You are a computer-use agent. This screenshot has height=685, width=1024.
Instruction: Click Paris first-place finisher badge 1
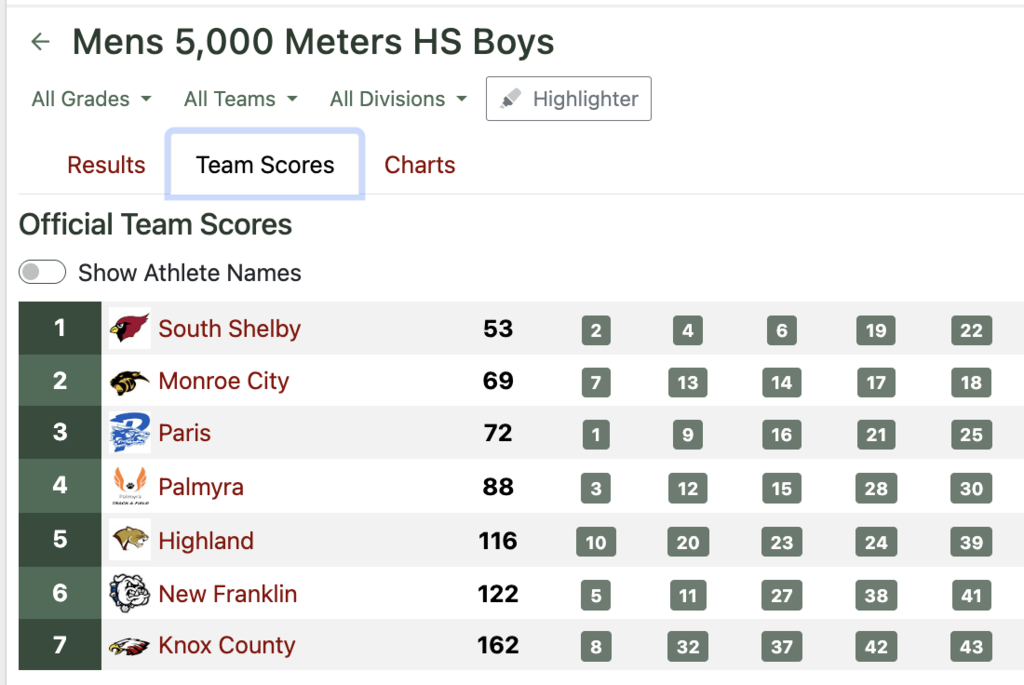tap(596, 435)
